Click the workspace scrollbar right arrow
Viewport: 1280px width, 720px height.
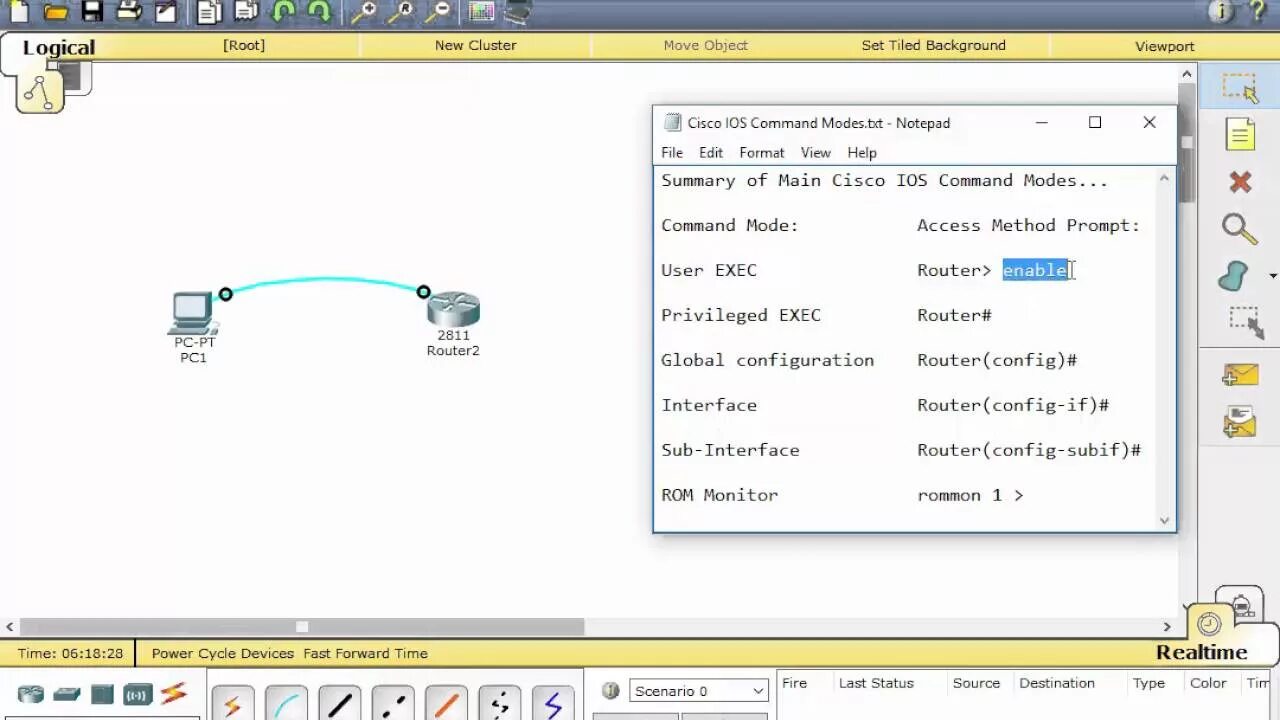click(1167, 627)
